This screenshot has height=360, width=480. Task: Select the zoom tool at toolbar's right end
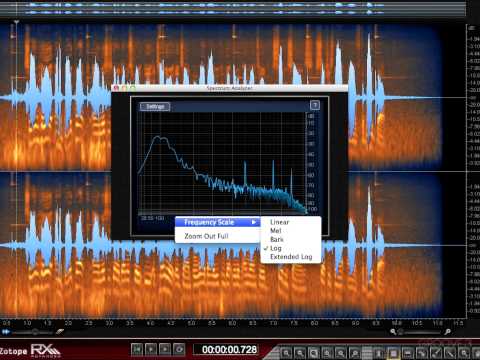464,353
